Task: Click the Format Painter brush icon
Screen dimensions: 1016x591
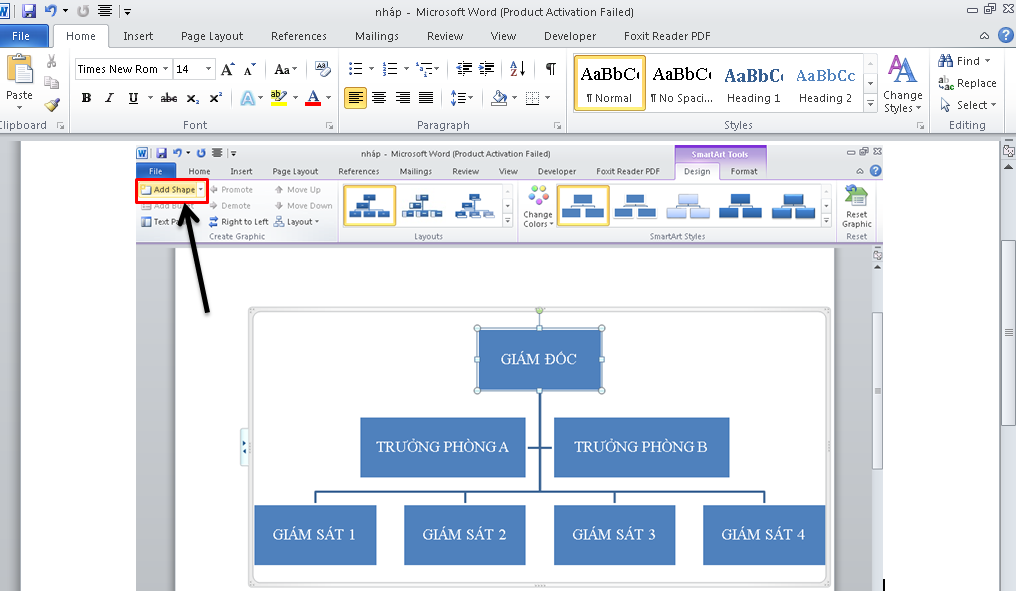Action: (52, 104)
